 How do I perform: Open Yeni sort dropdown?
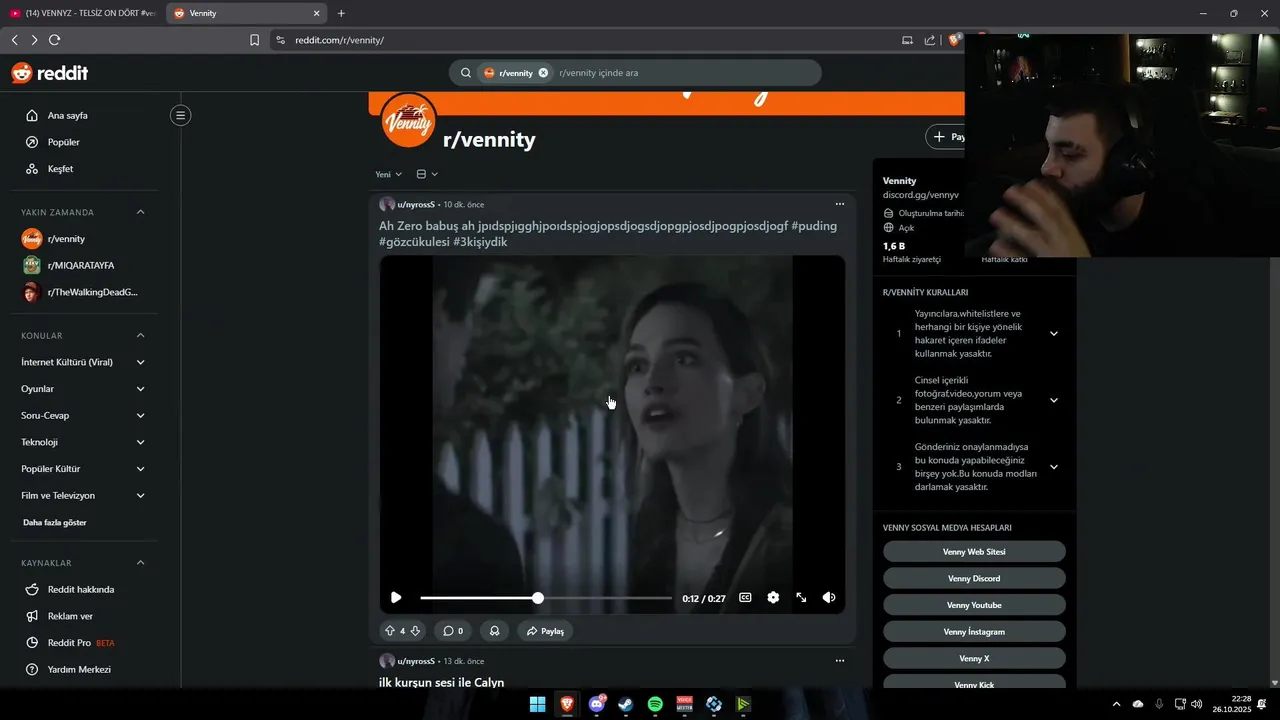389,174
